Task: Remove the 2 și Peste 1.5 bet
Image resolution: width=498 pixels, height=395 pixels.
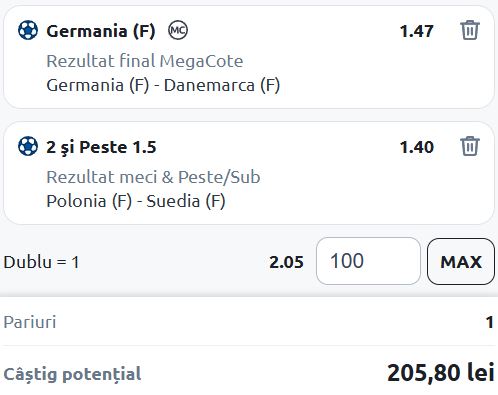Action: coord(470,146)
